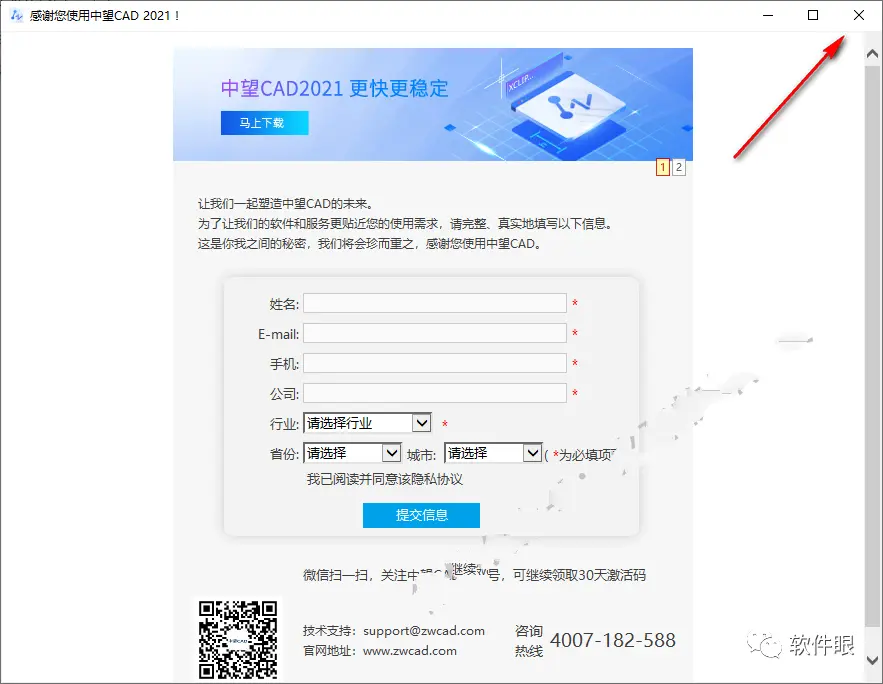
Task: Open the 行业 dropdown list
Action: [367, 423]
